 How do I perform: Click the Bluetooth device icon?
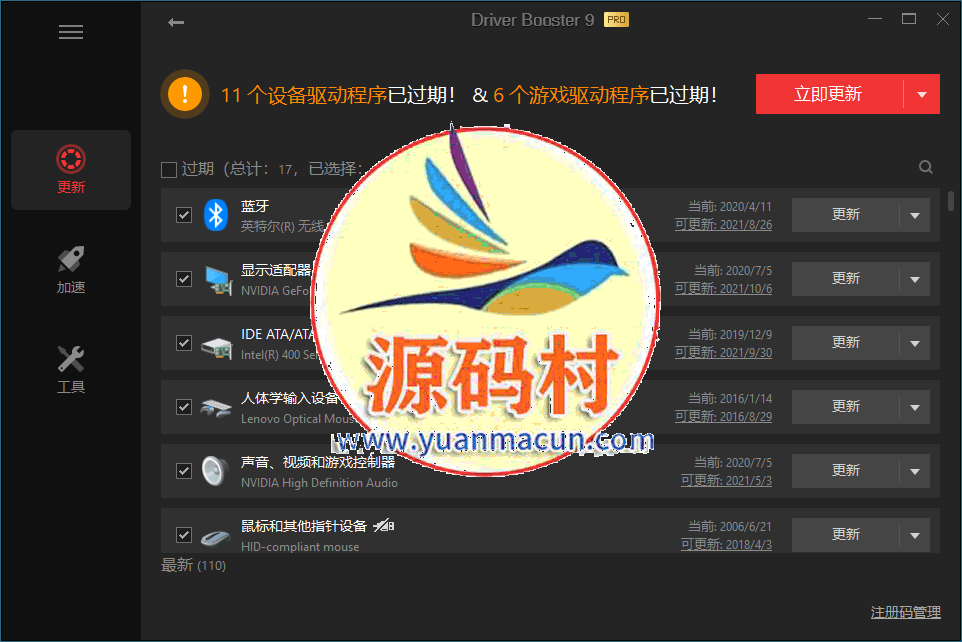click(x=216, y=214)
